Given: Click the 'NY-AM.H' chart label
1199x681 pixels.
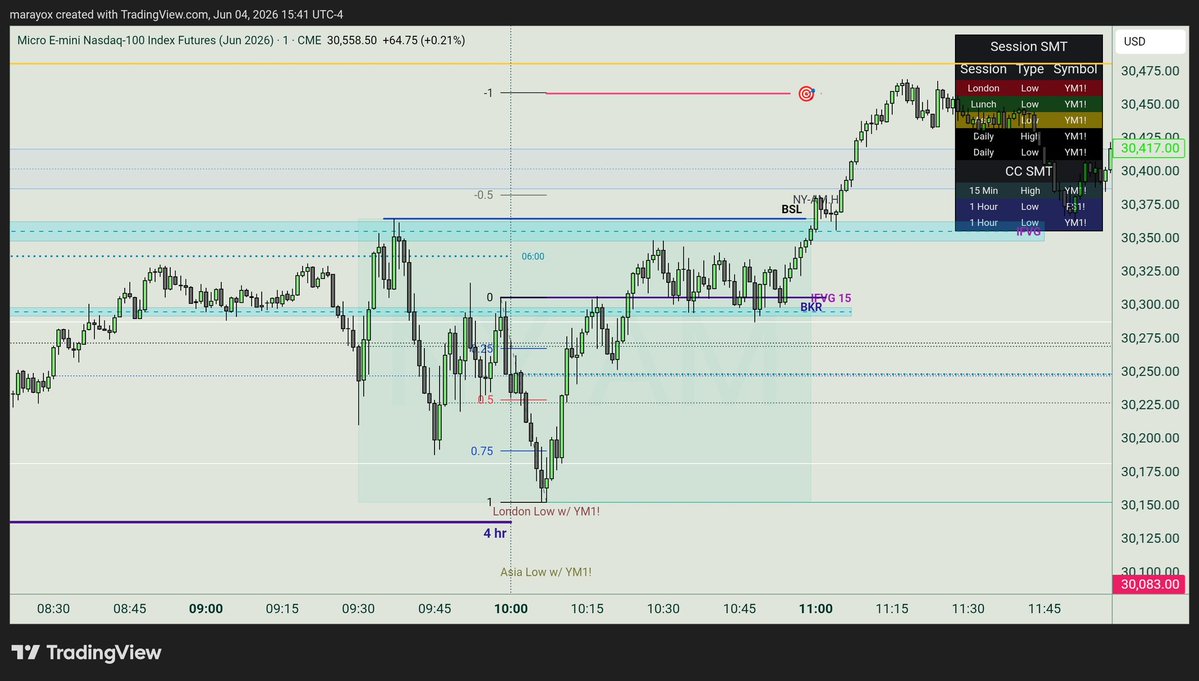Looking at the screenshot, I should pyautogui.click(x=815, y=199).
